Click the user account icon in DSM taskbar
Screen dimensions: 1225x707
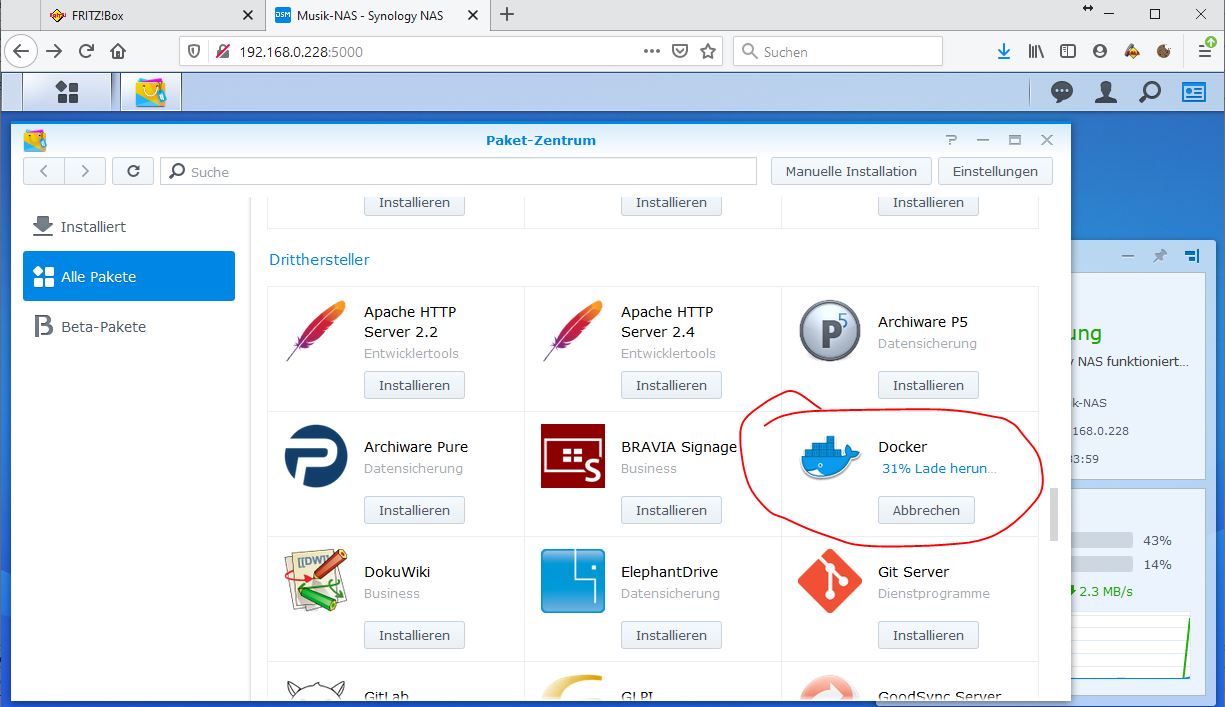[1105, 91]
